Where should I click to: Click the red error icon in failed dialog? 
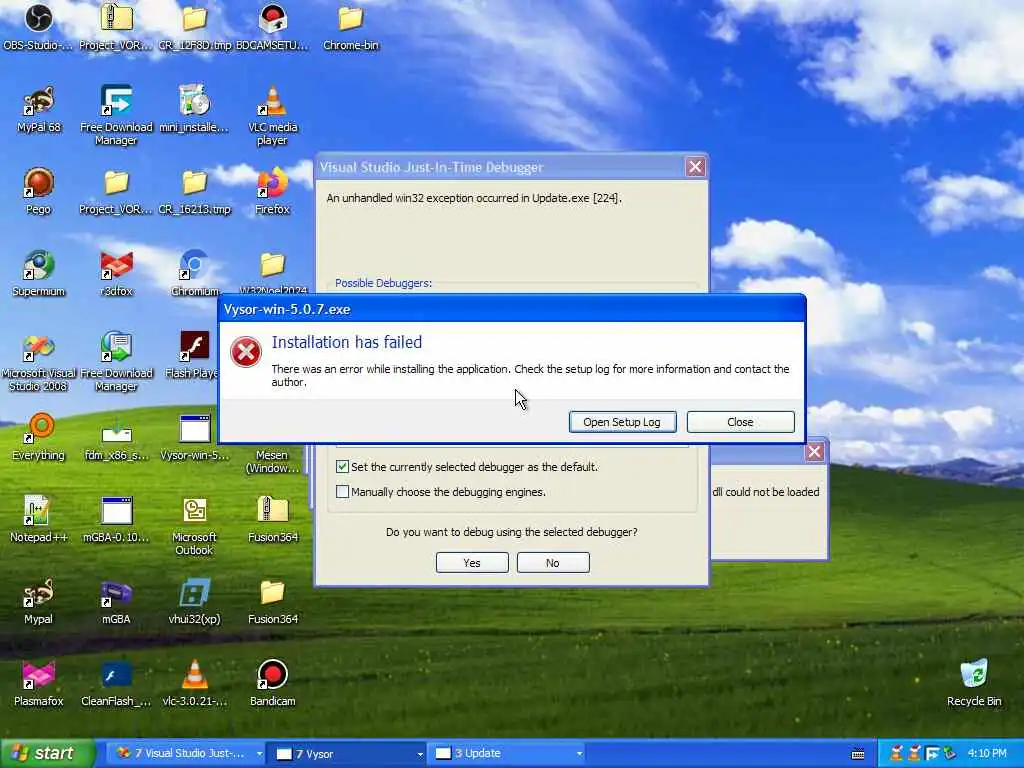(x=246, y=352)
